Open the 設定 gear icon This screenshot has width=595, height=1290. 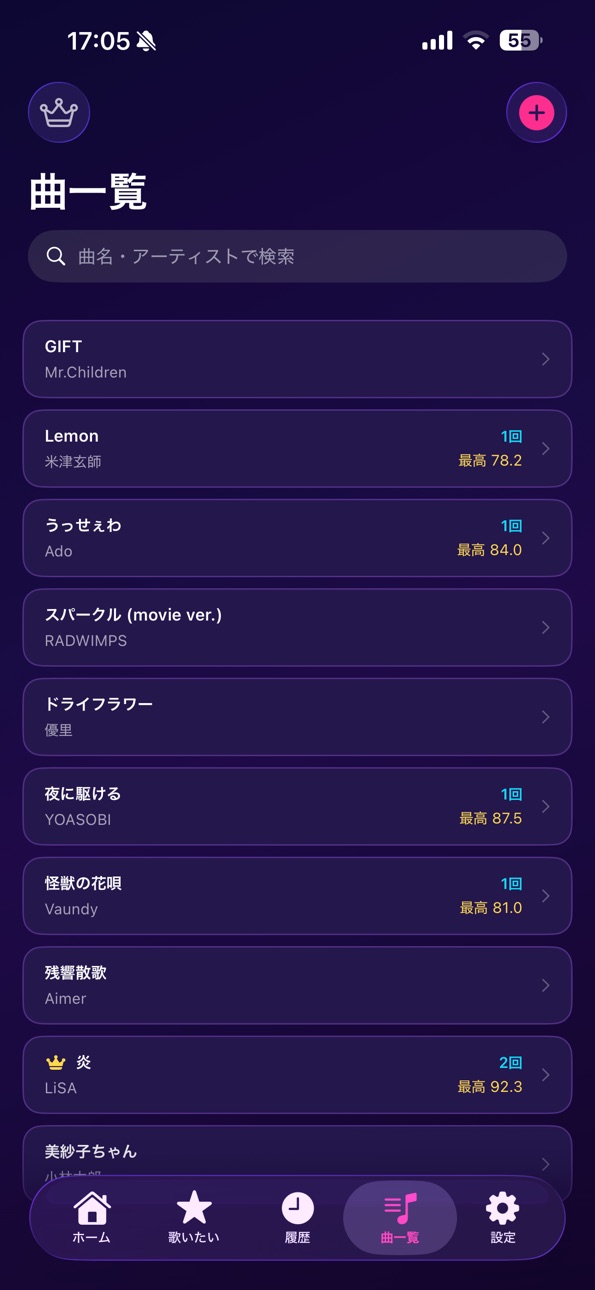pyautogui.click(x=502, y=1208)
